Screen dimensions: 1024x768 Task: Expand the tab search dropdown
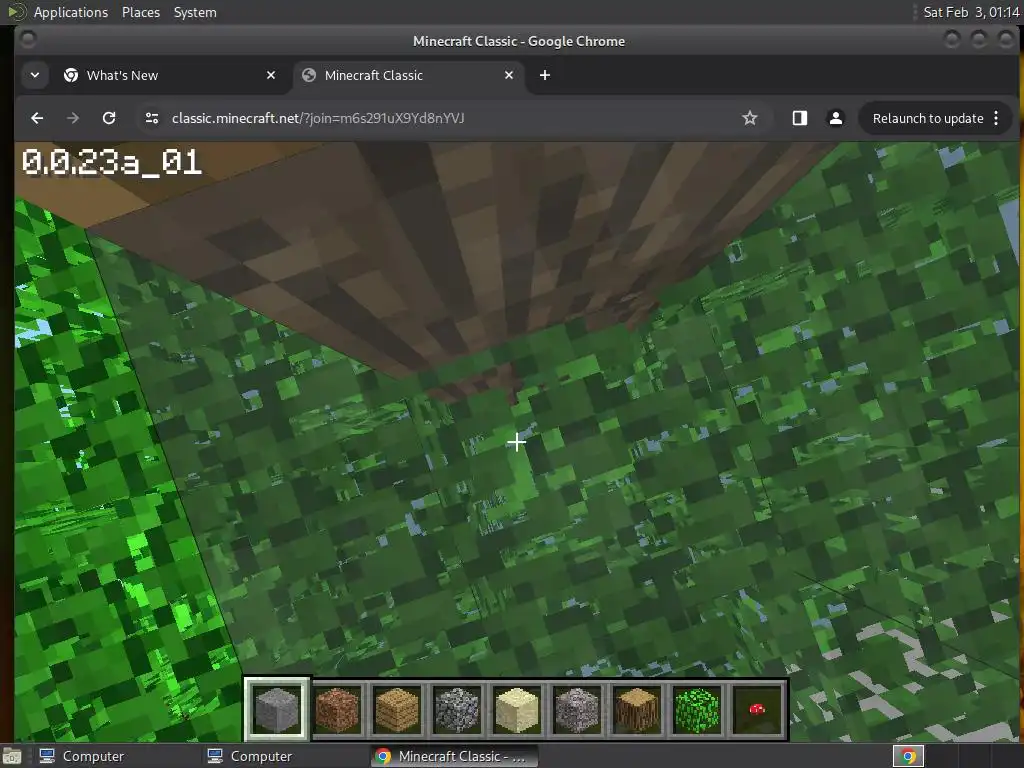[x=35, y=75]
